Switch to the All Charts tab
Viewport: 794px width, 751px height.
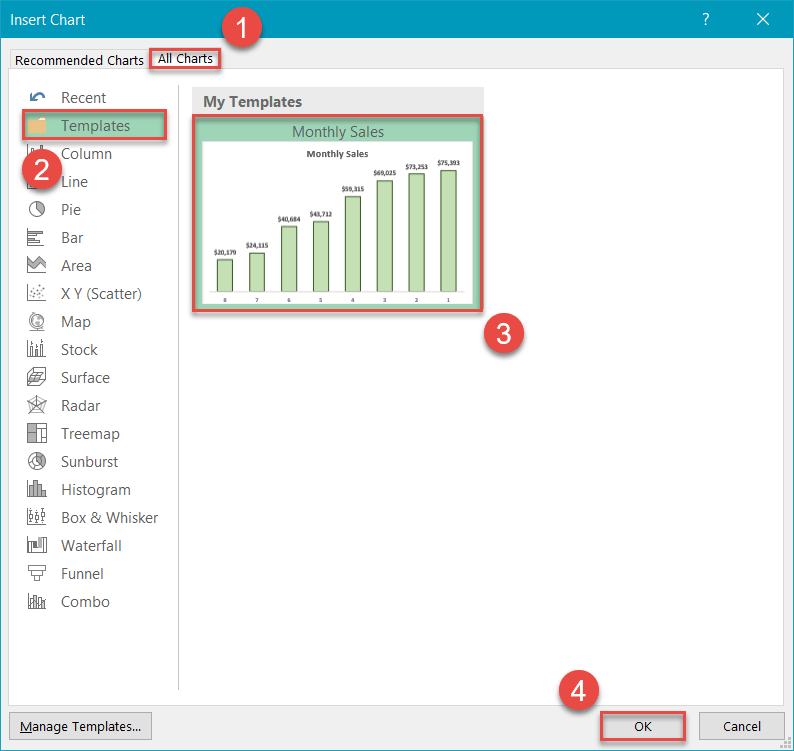pos(185,59)
